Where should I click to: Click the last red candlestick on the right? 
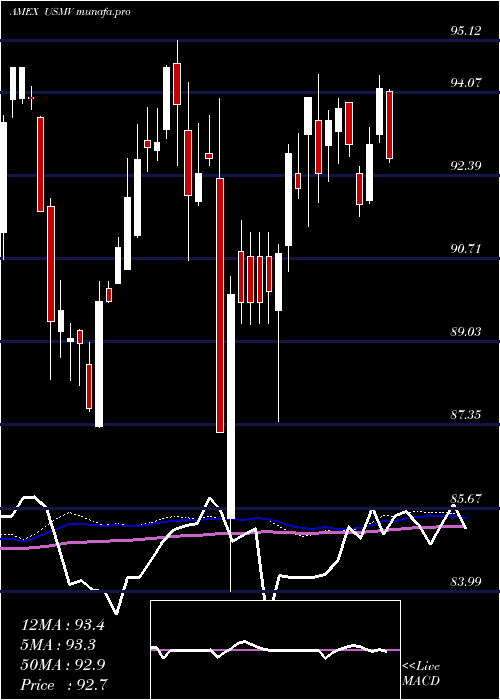[x=389, y=125]
